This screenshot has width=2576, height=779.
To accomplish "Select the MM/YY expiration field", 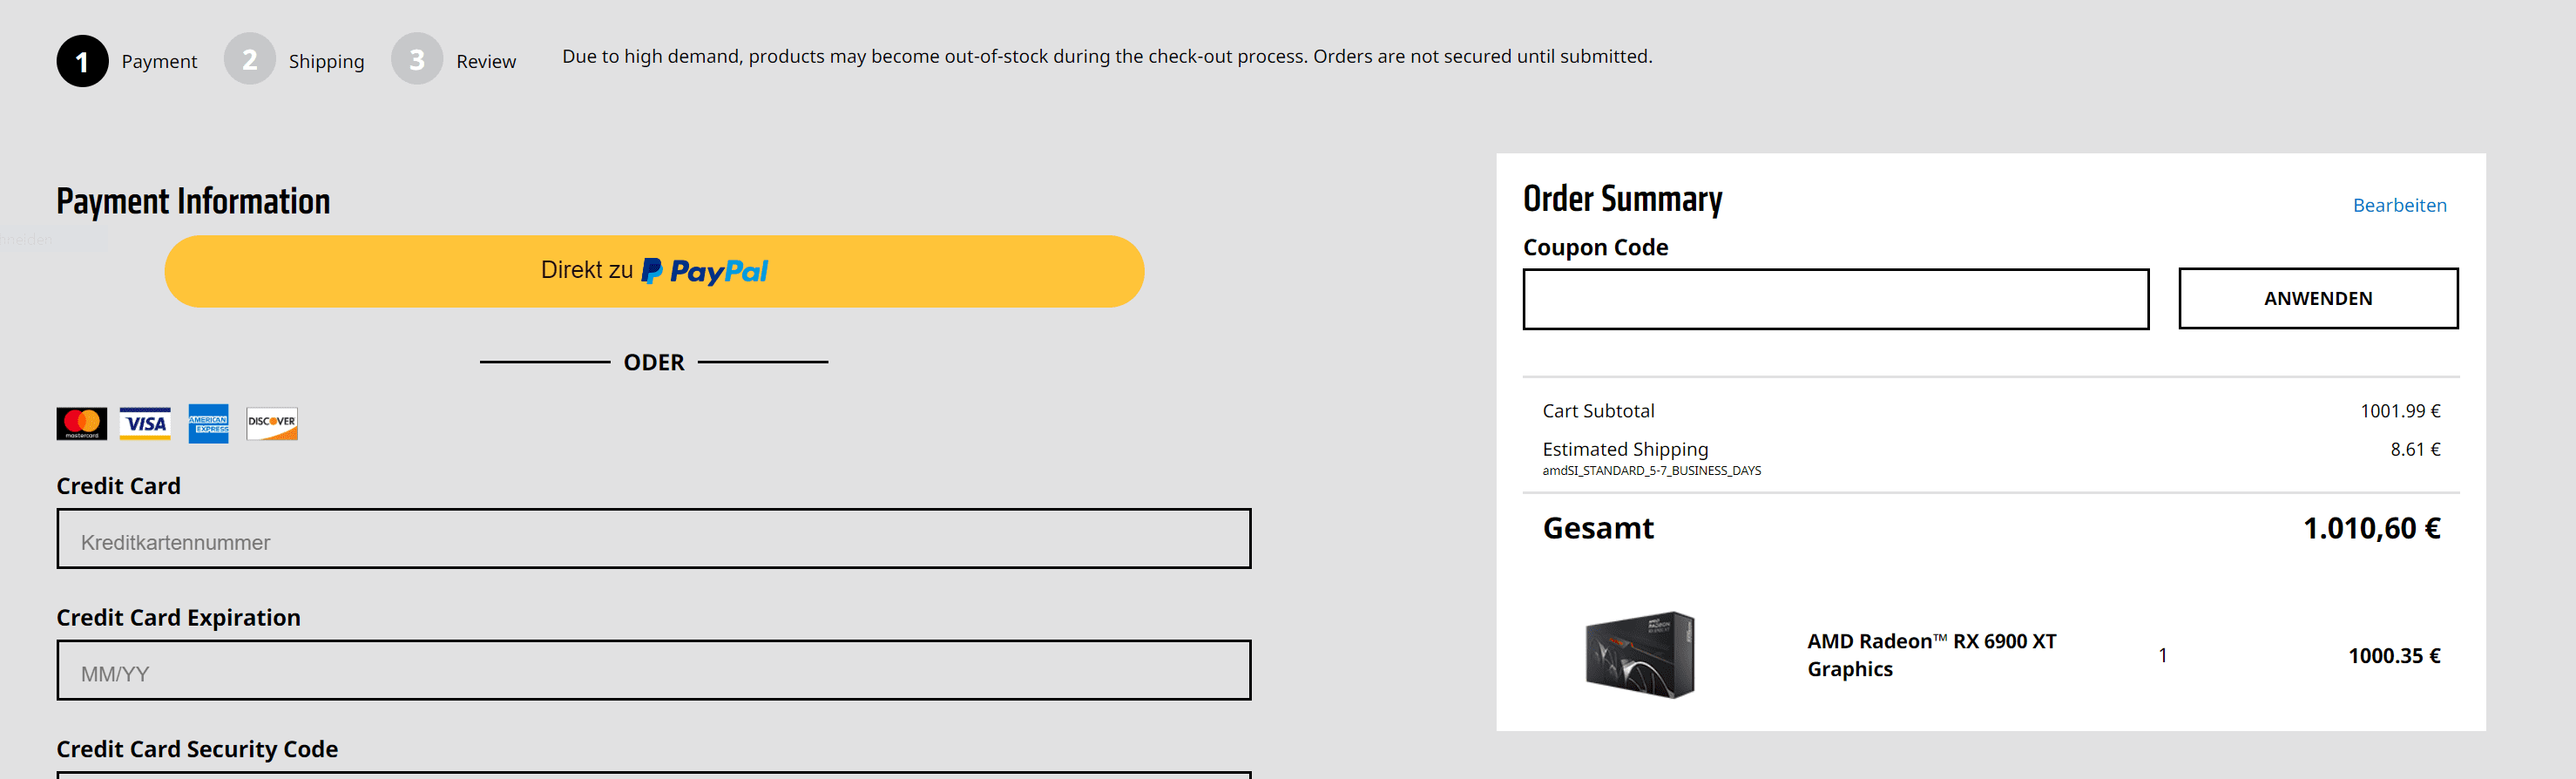I will [653, 670].
